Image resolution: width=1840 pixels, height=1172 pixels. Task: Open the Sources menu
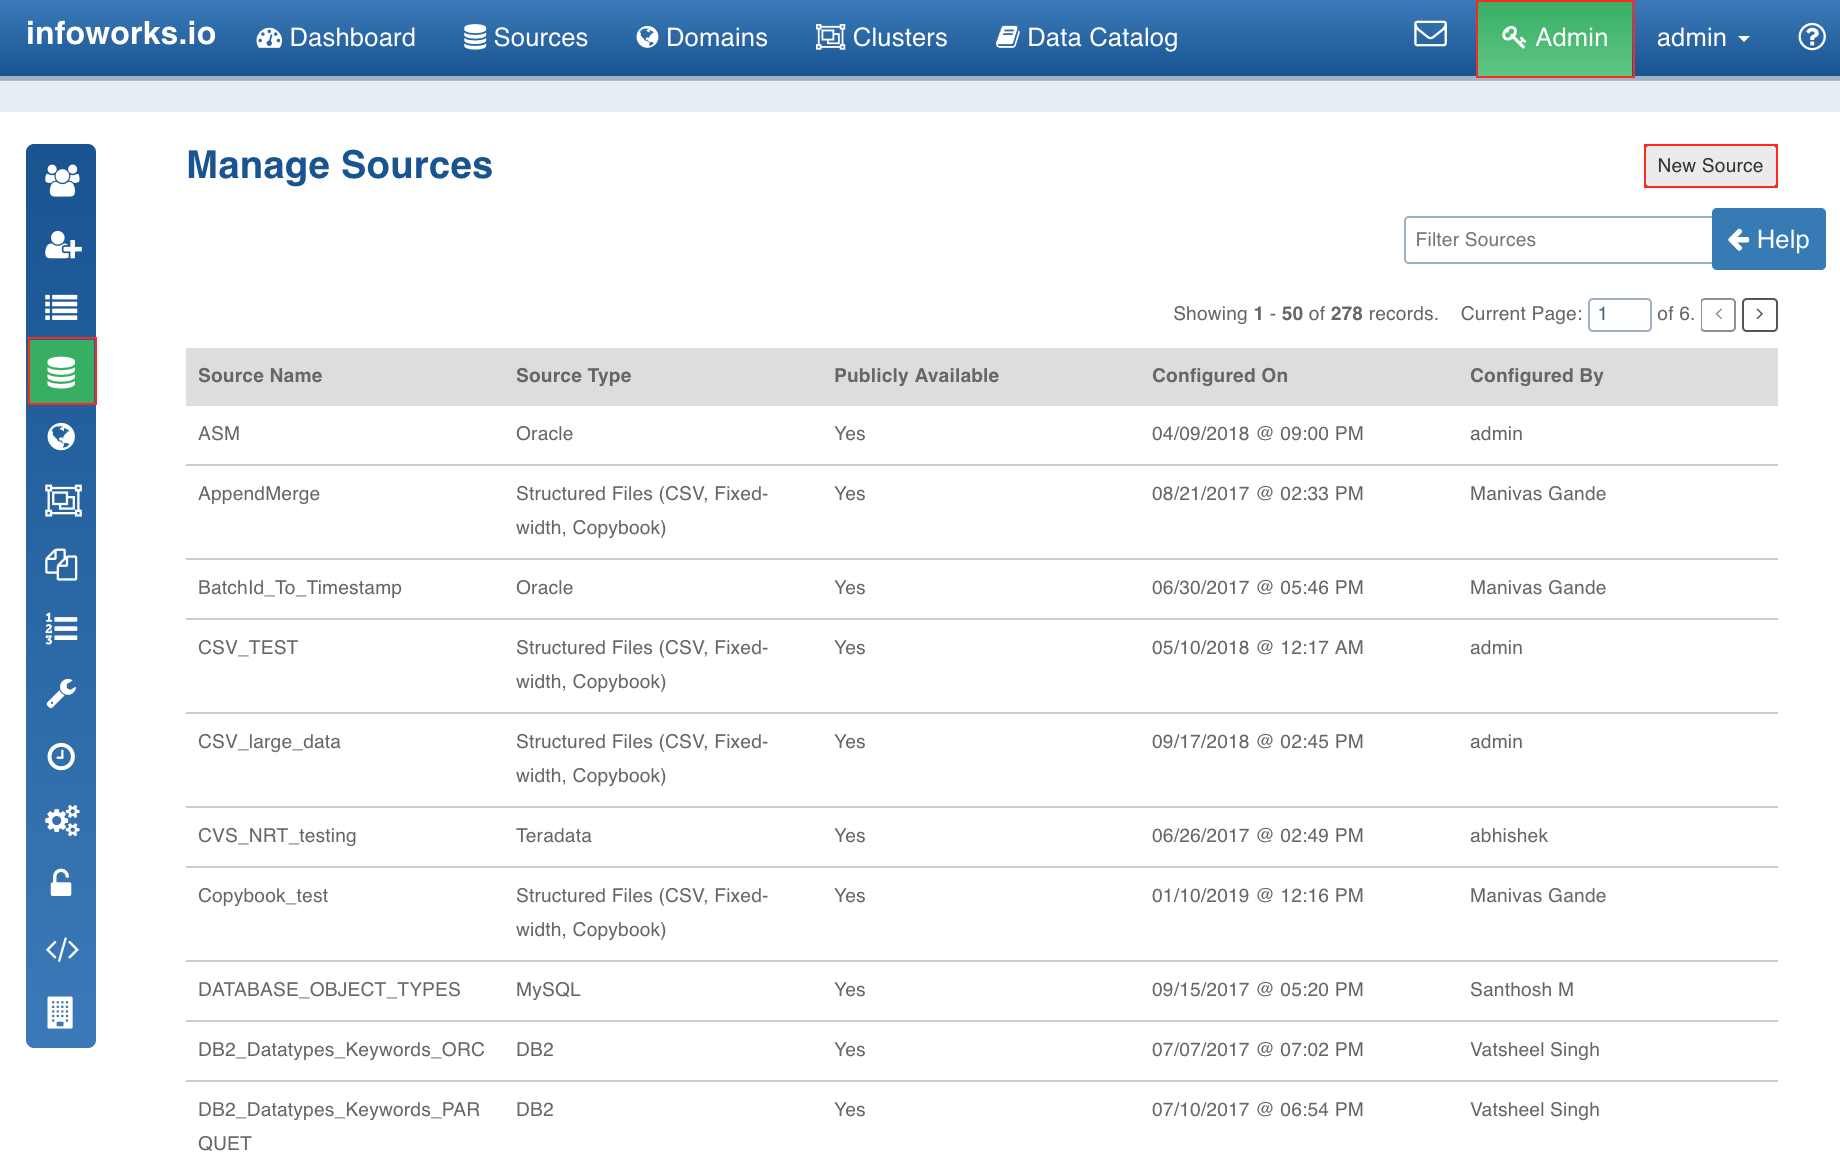[x=526, y=37]
